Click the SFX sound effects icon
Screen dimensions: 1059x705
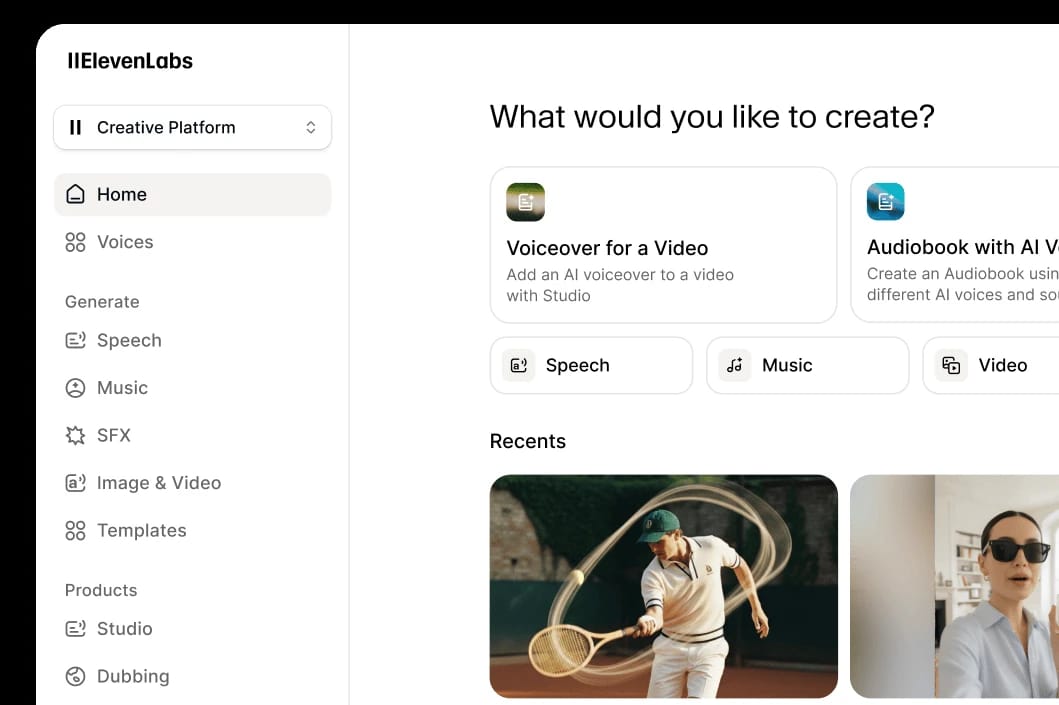point(74,435)
